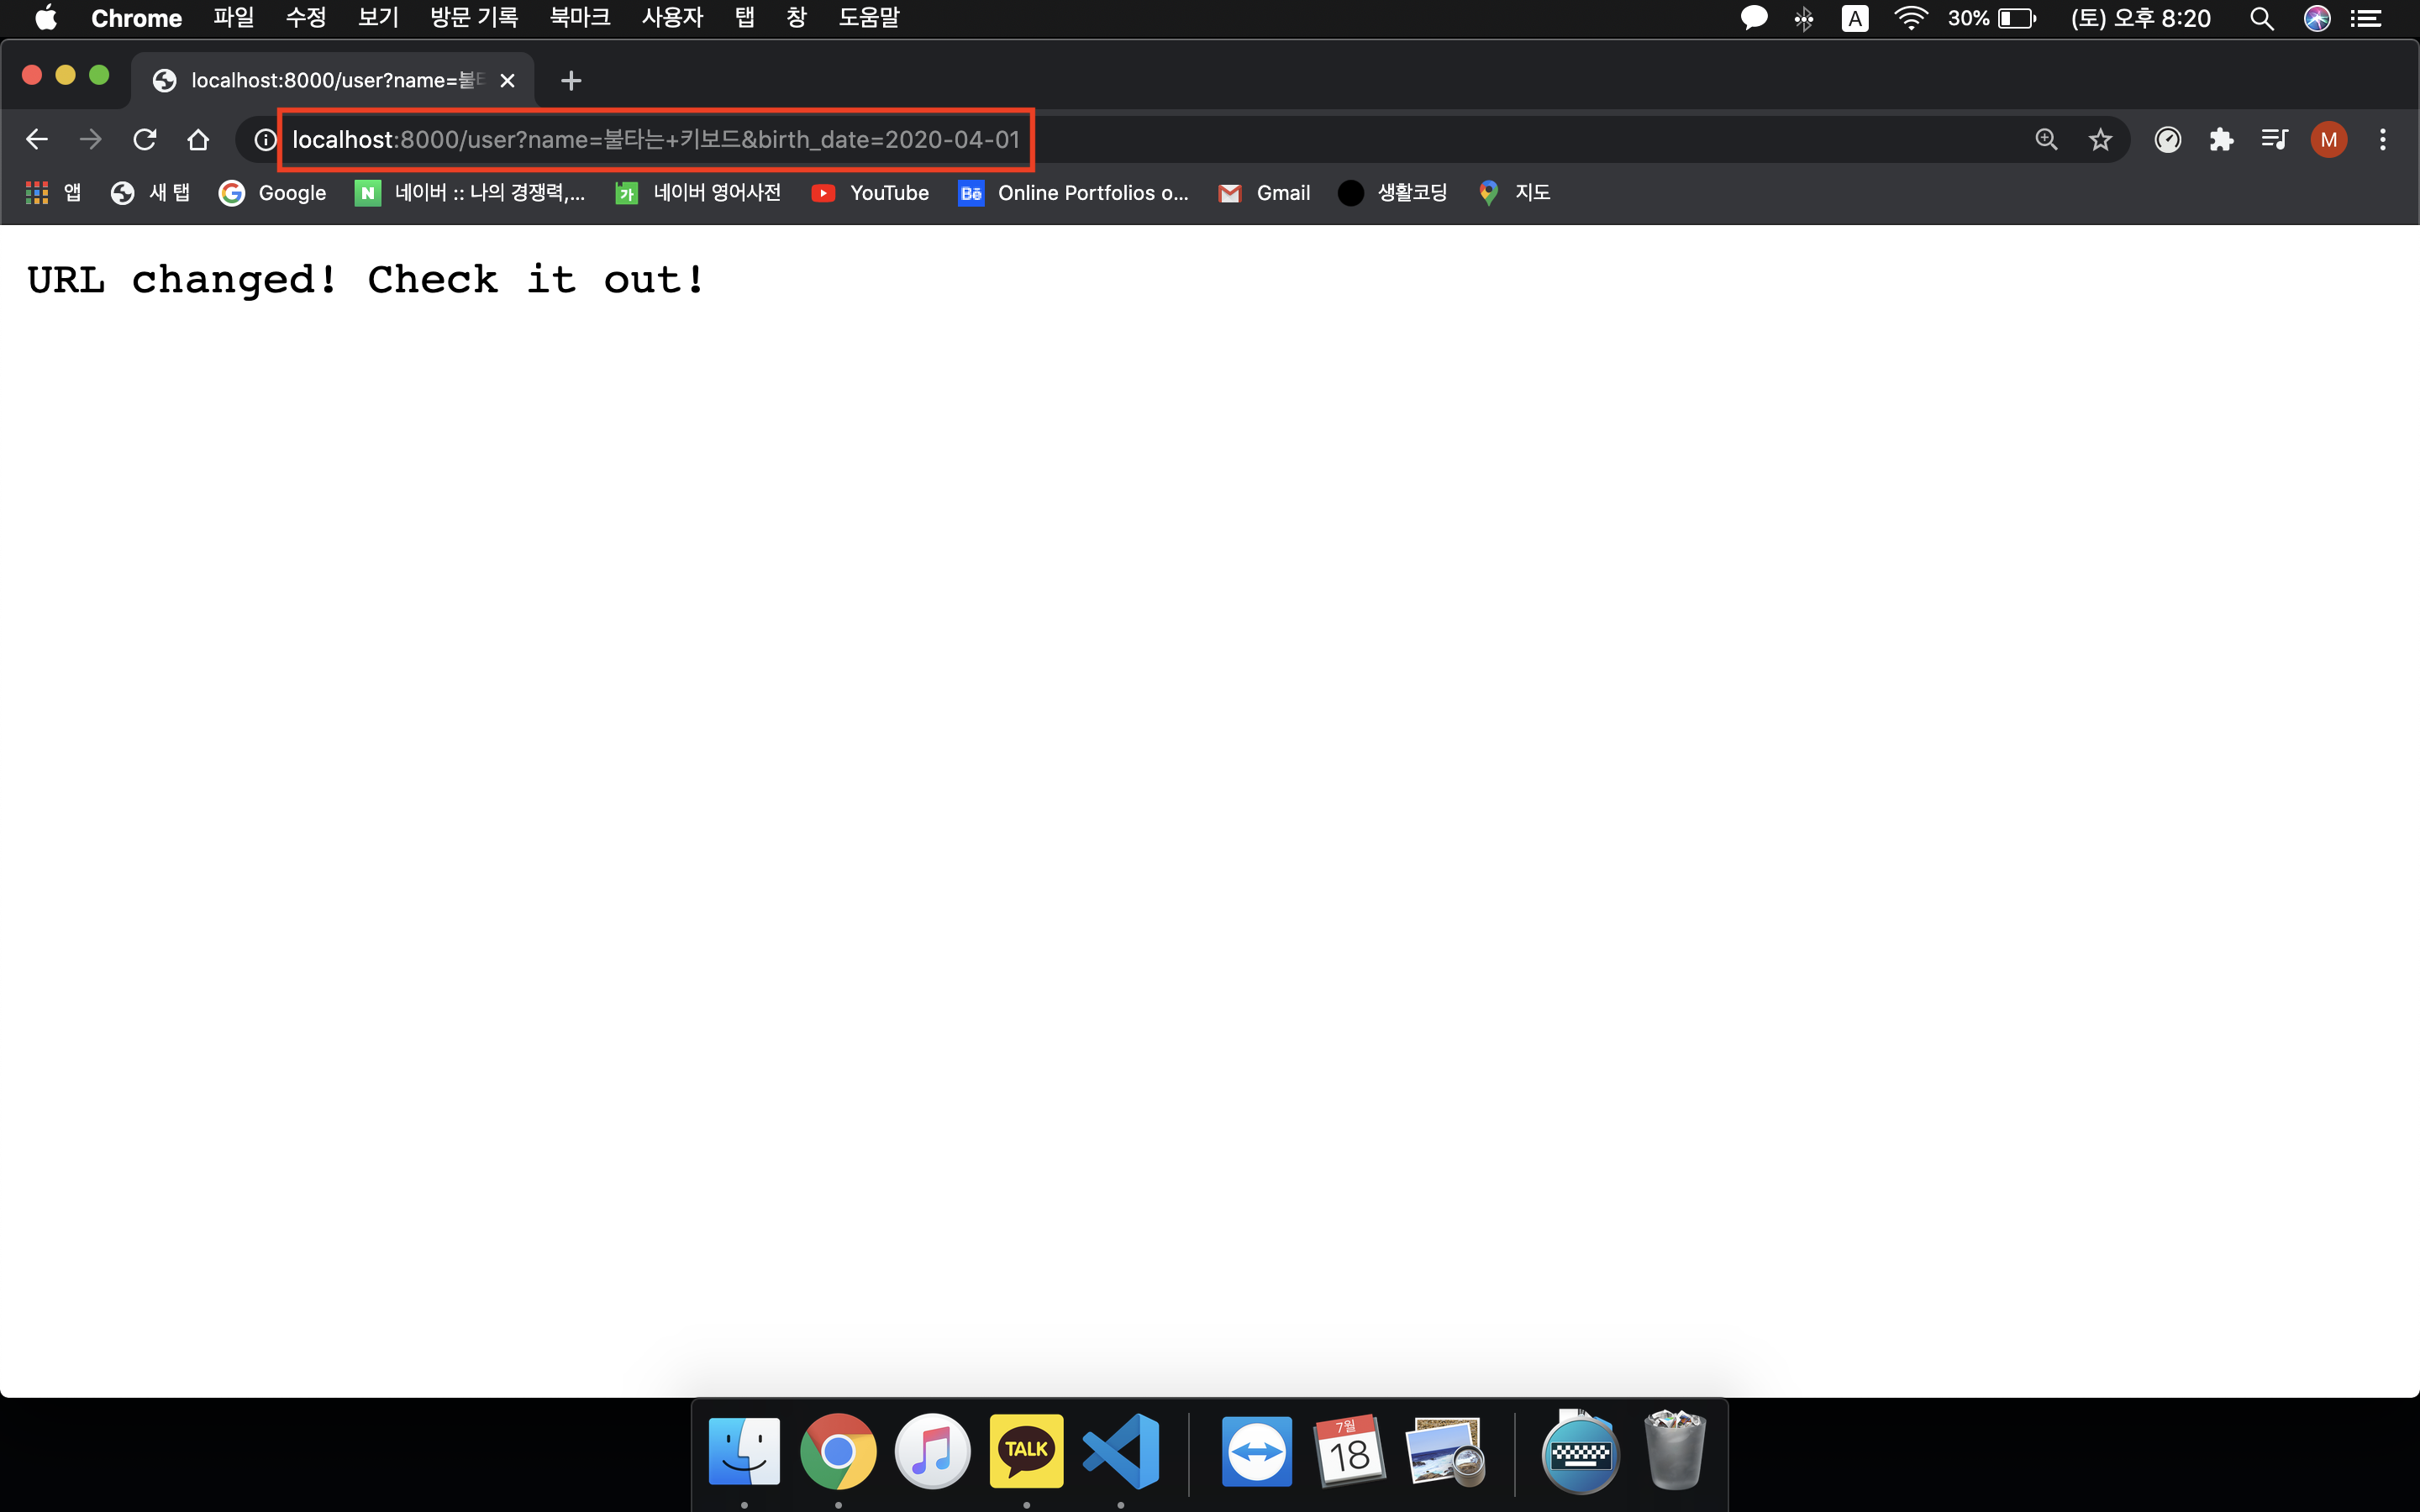Open a new tab with the plus button
This screenshot has height=1512, width=2420.
[571, 80]
